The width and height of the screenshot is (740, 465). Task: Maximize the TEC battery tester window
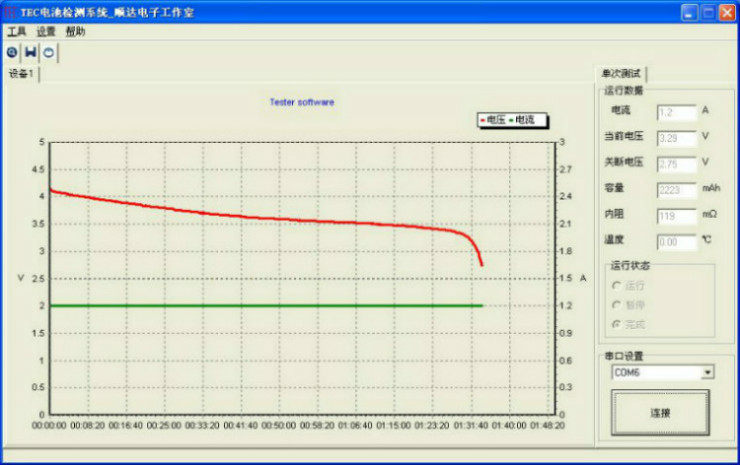pos(708,13)
